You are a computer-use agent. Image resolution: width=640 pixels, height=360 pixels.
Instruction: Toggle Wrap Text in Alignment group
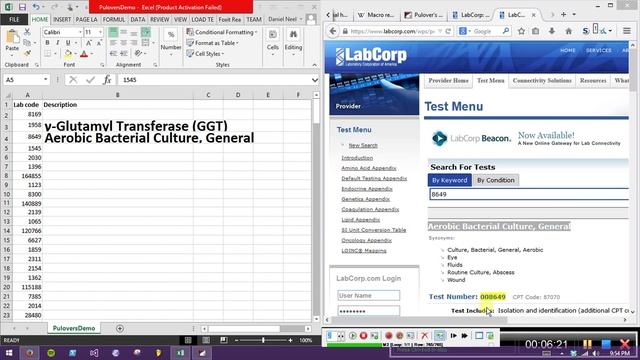[146, 32]
